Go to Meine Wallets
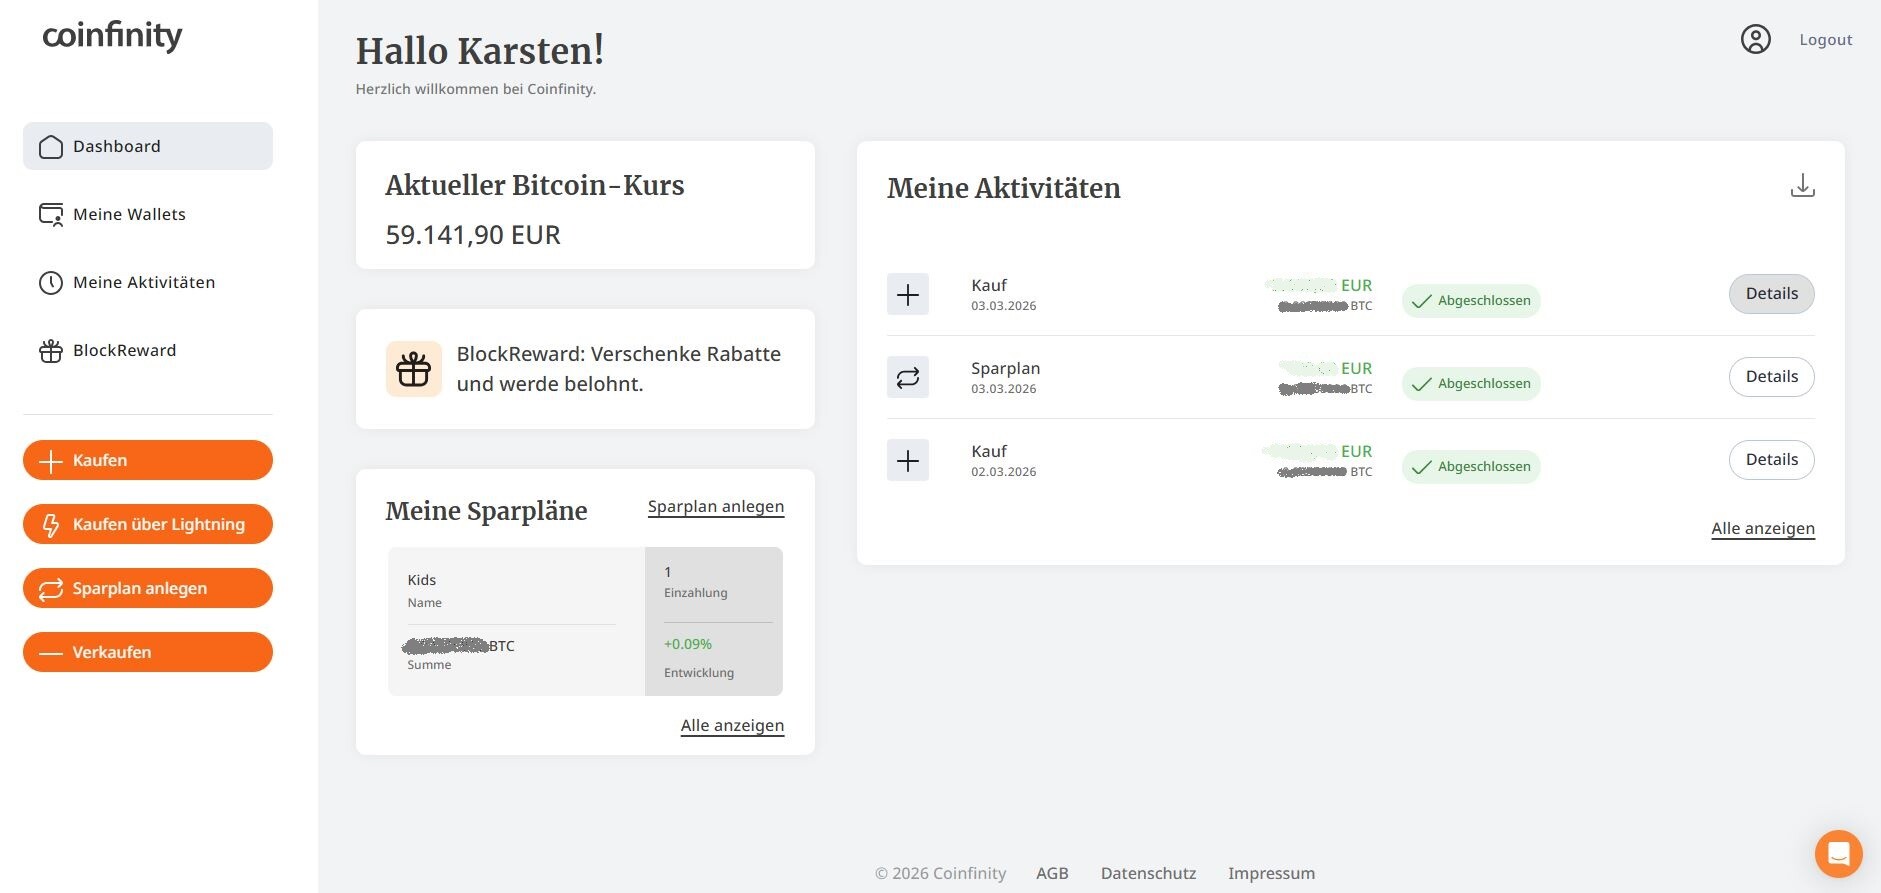 tap(128, 214)
